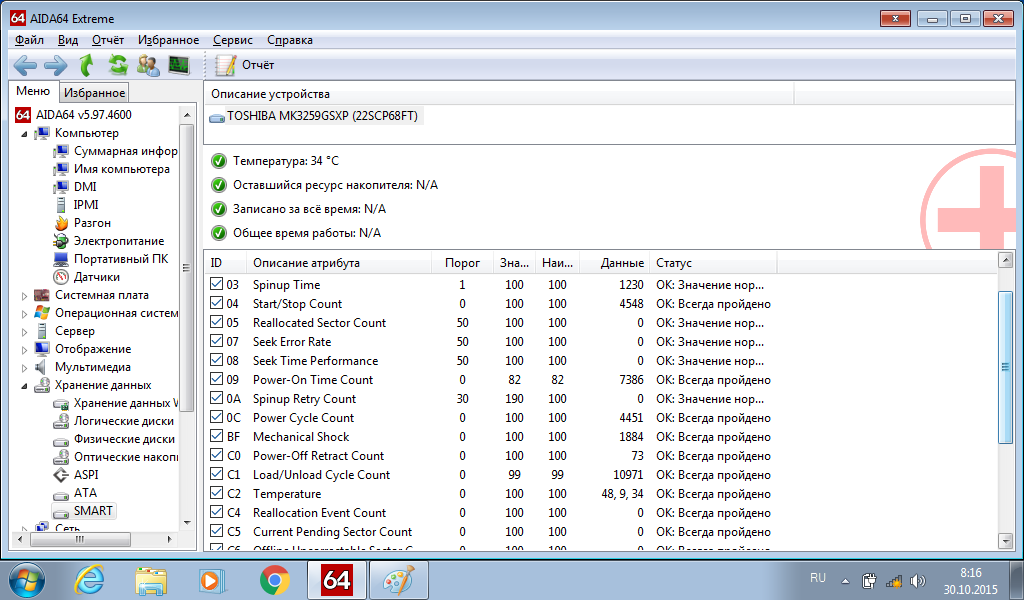Expand the Операционная система node
The height and width of the screenshot is (600, 1024).
pyautogui.click(x=25, y=314)
